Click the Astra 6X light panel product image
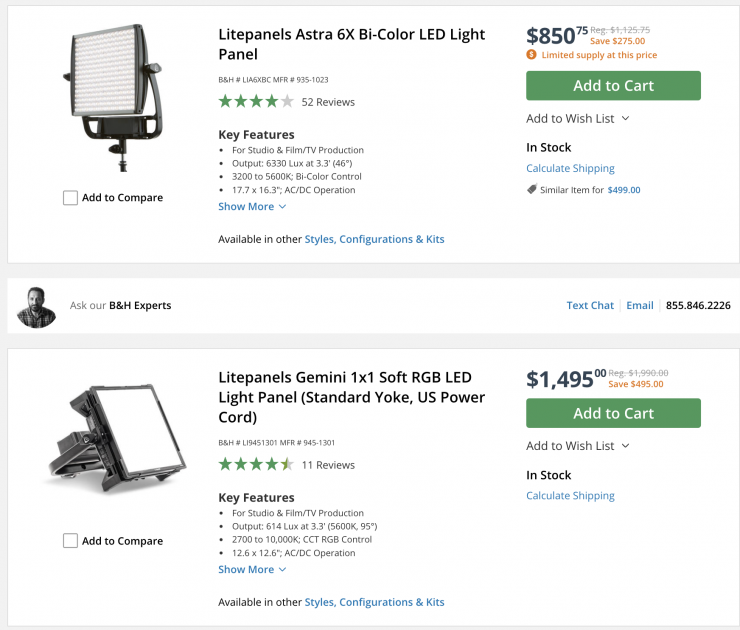The height and width of the screenshot is (630, 740). tap(112, 92)
